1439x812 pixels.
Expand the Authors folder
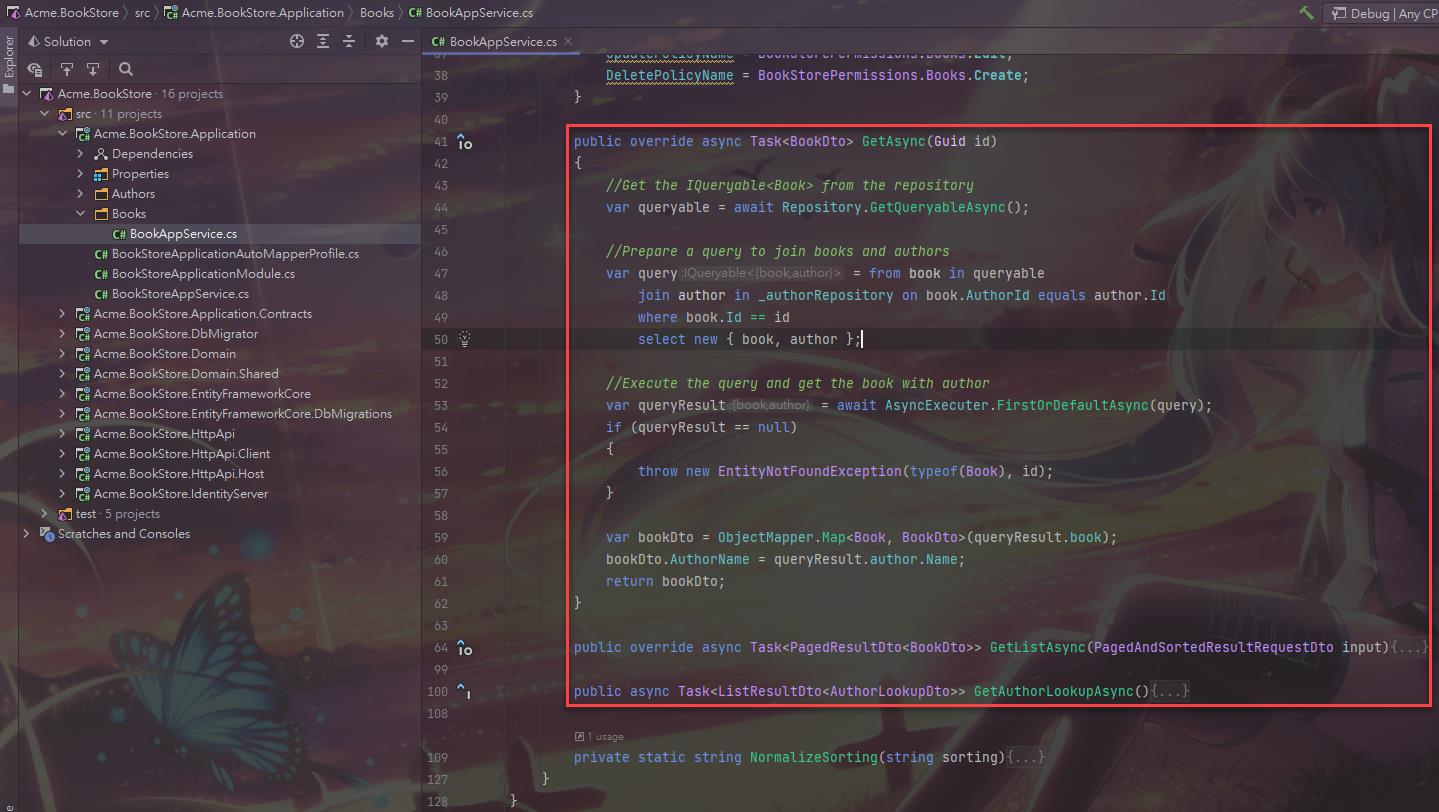pyautogui.click(x=81, y=194)
